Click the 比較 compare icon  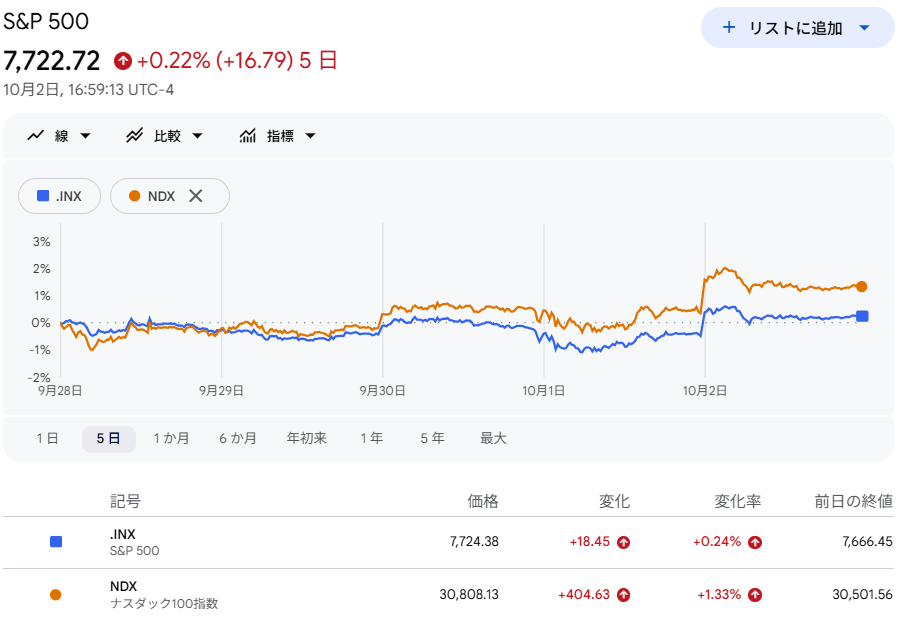[135, 136]
